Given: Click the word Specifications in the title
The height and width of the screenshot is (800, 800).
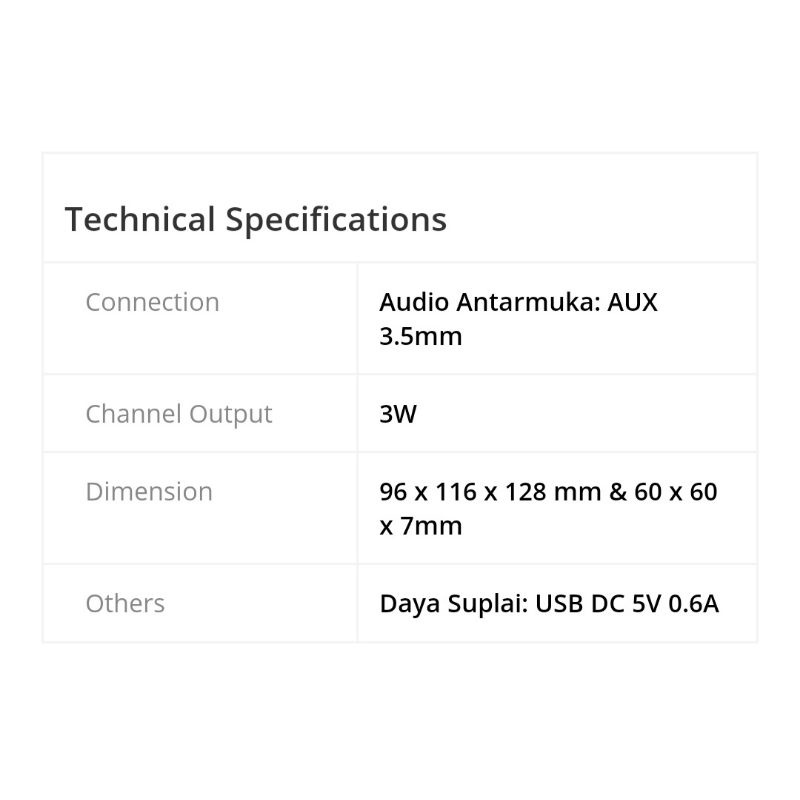Looking at the screenshot, I should pyautogui.click(x=336, y=220).
